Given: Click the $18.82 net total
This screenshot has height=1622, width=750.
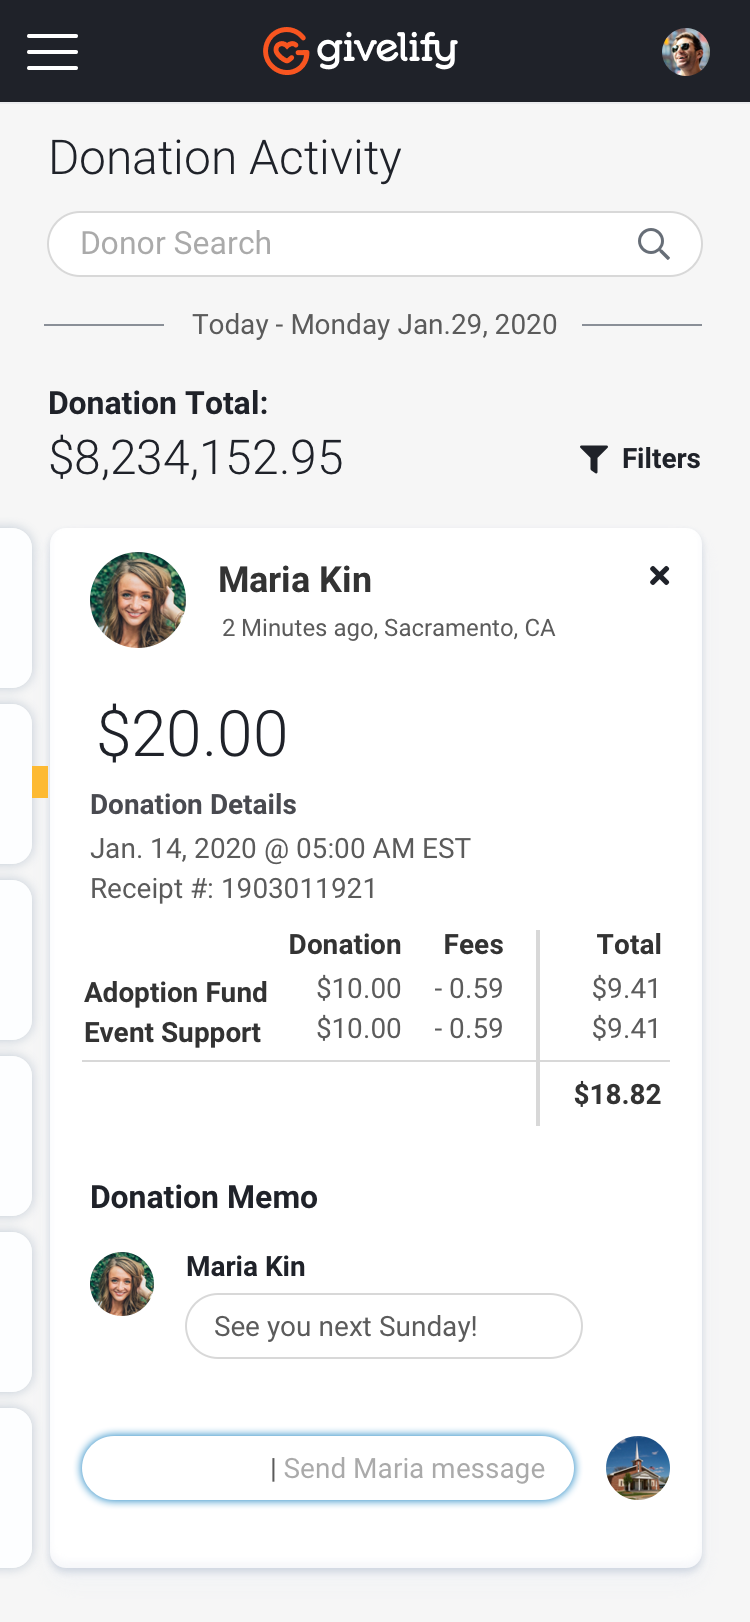Looking at the screenshot, I should point(617,1094).
